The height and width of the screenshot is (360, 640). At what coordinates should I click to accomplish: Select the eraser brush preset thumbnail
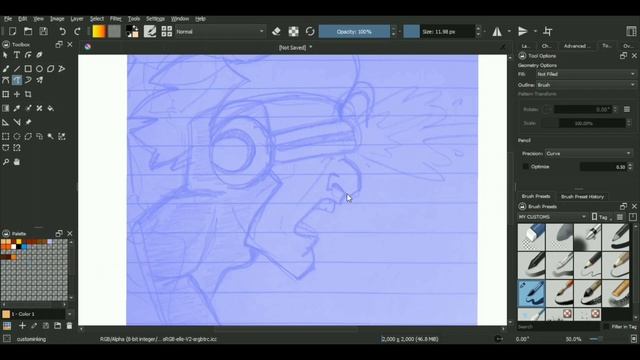pos(531,237)
